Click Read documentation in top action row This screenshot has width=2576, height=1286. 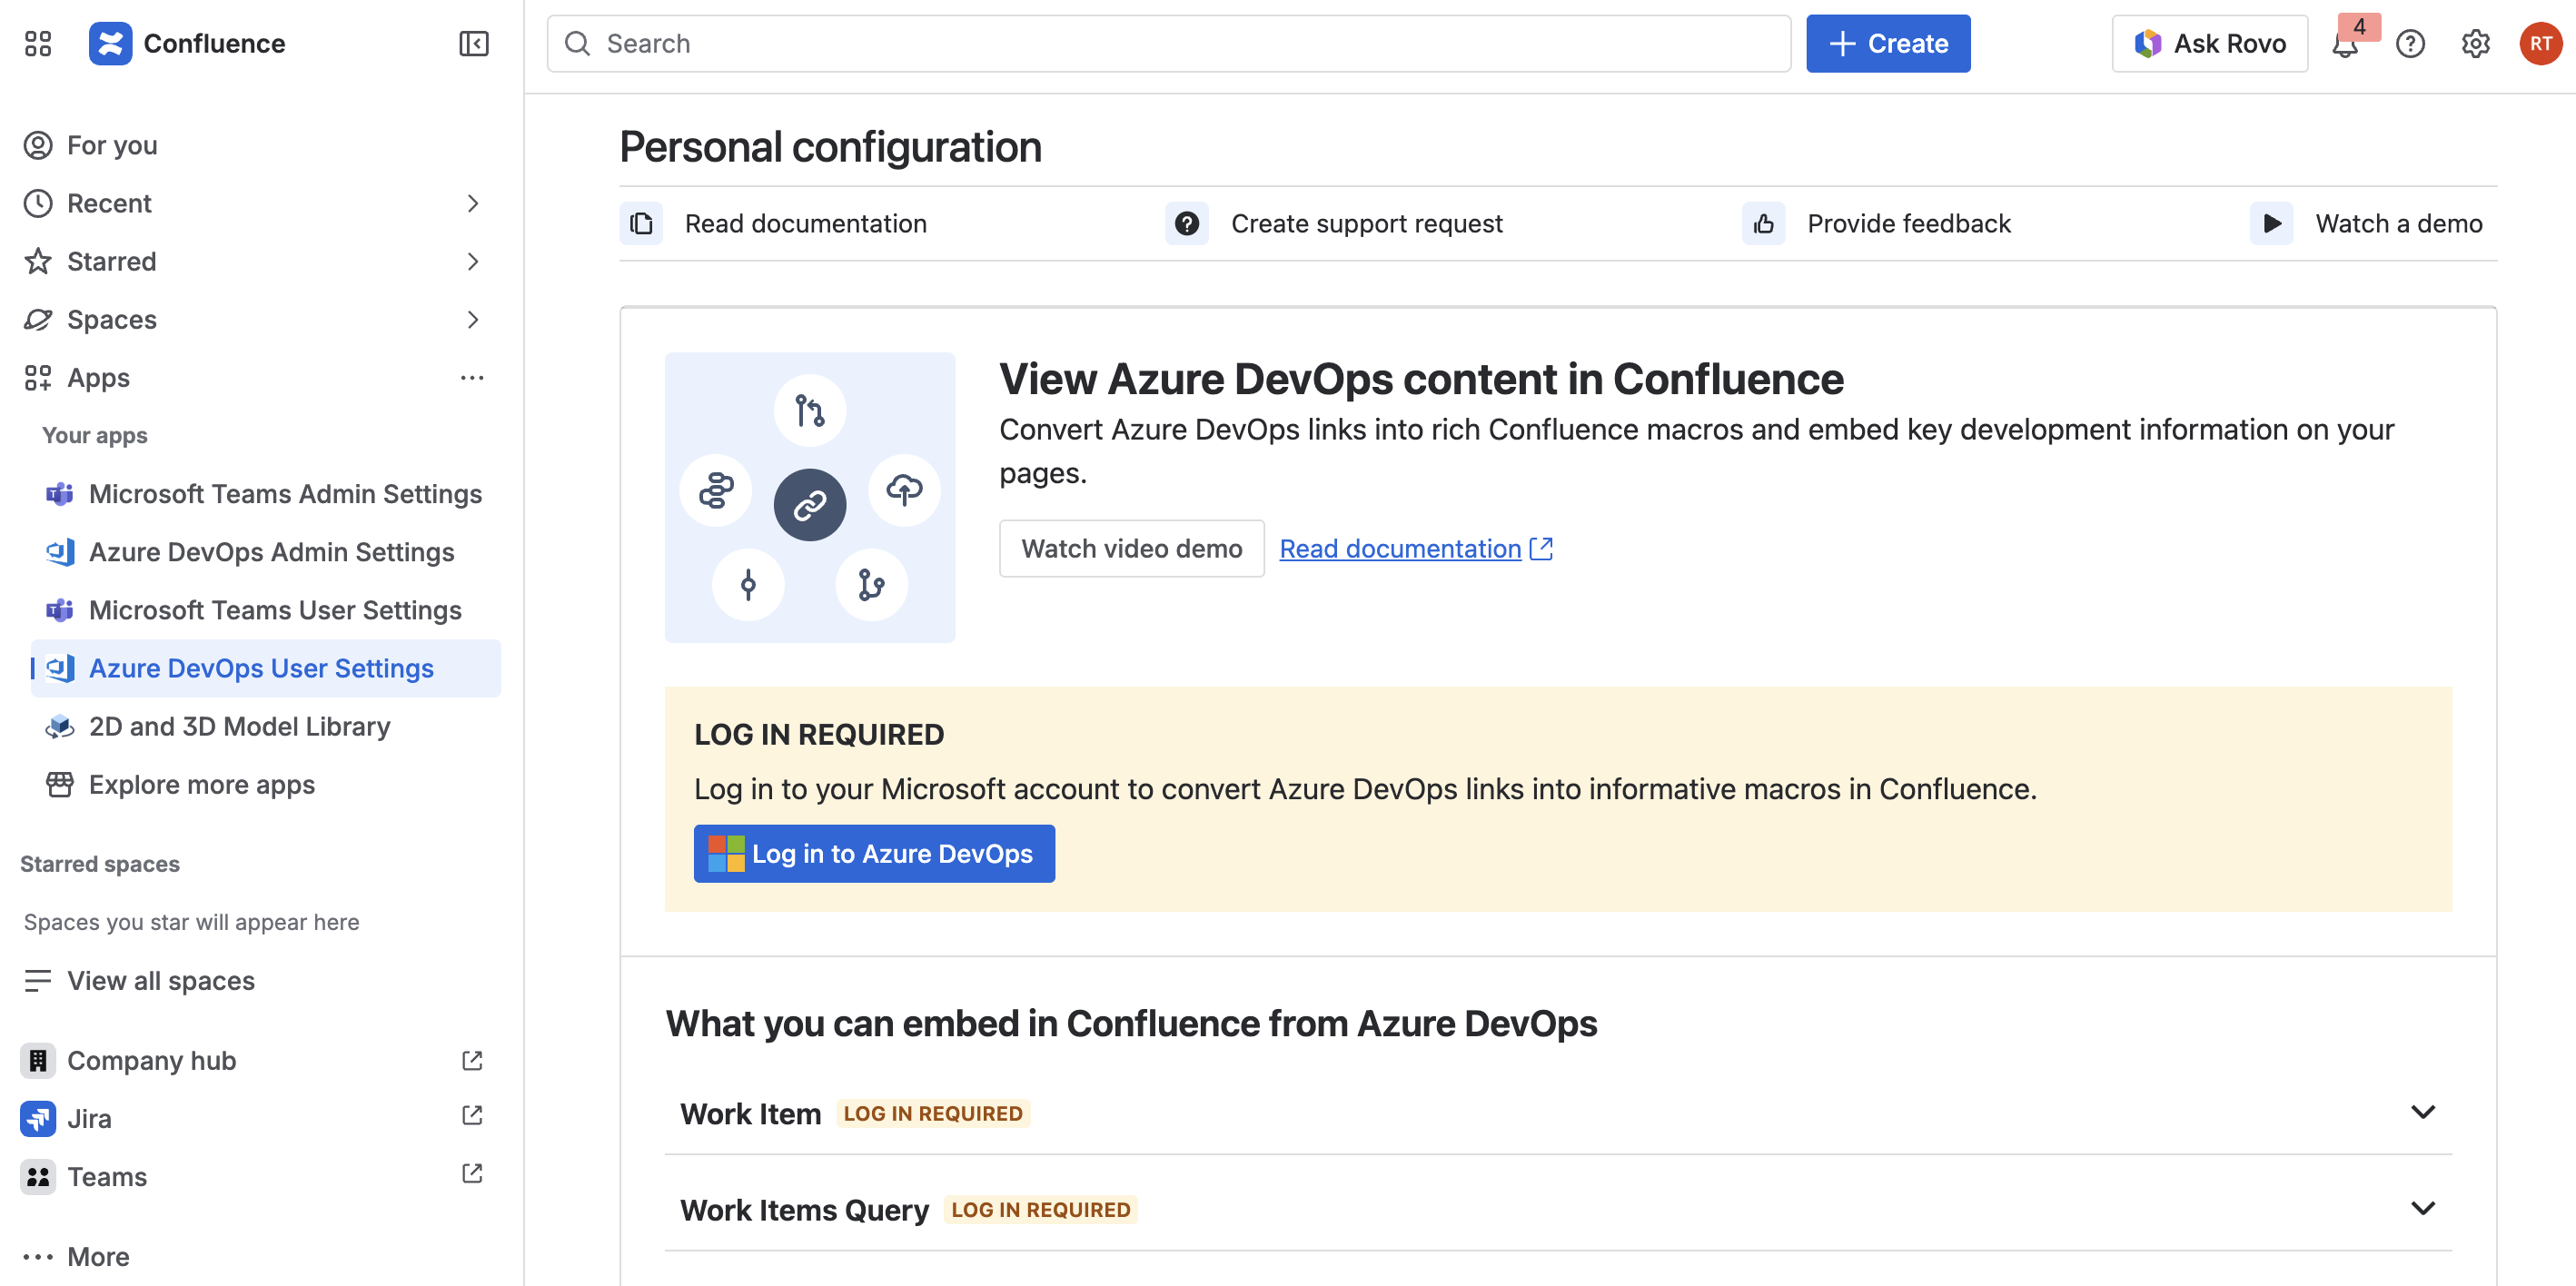tap(806, 223)
